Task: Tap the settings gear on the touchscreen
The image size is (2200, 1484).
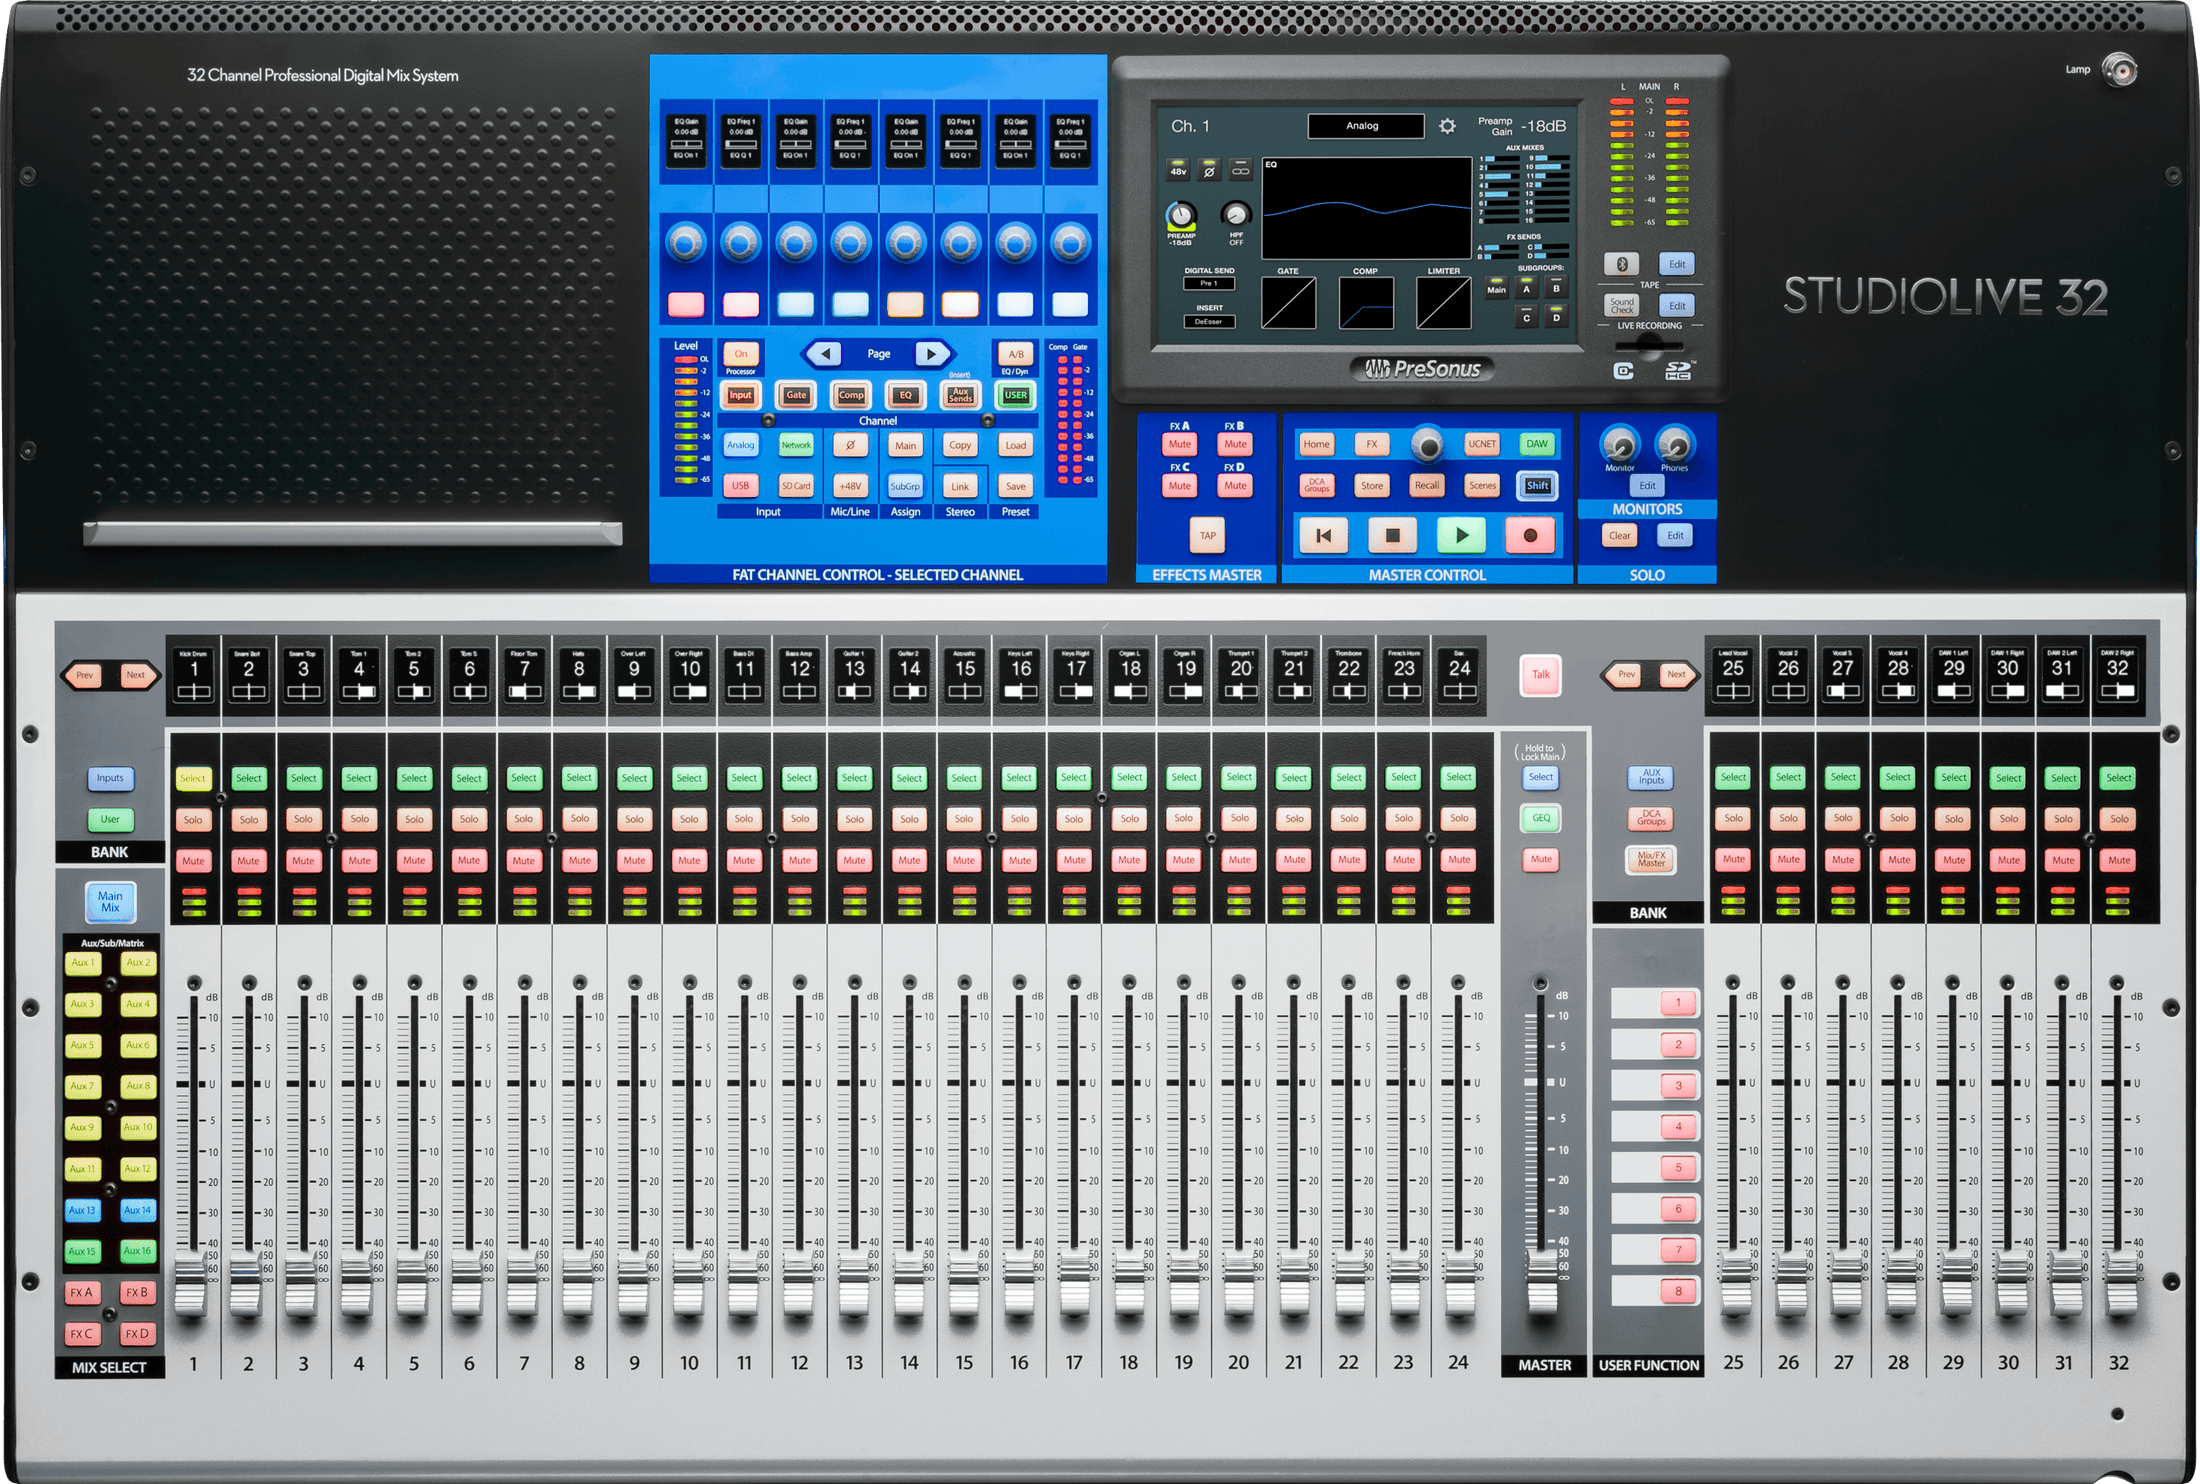Action: tap(1446, 127)
